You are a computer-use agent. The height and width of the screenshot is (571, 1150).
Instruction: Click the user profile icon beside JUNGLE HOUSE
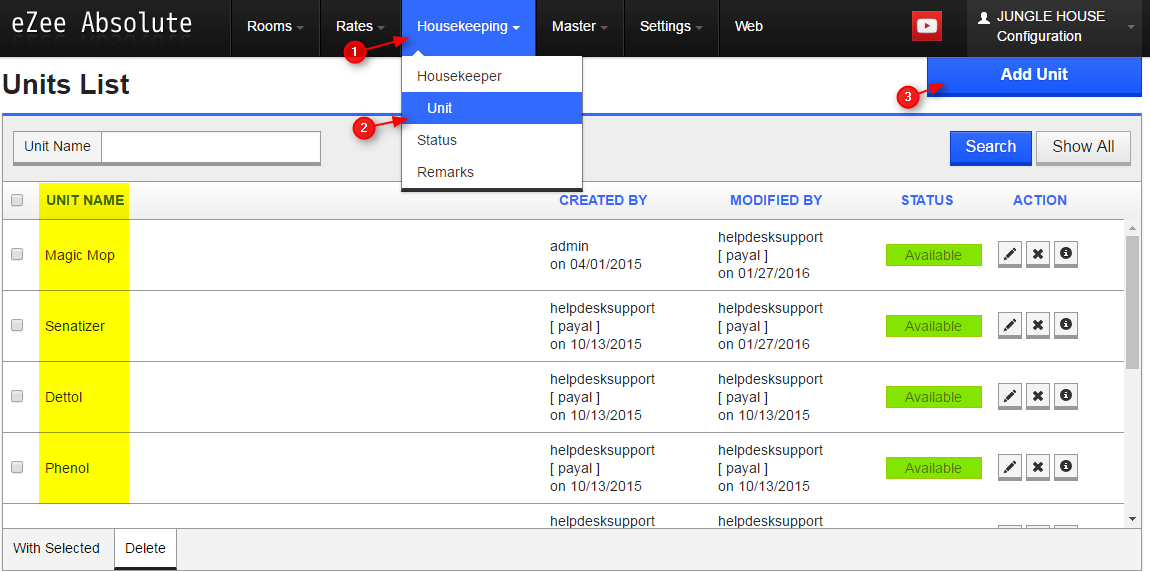click(x=984, y=18)
